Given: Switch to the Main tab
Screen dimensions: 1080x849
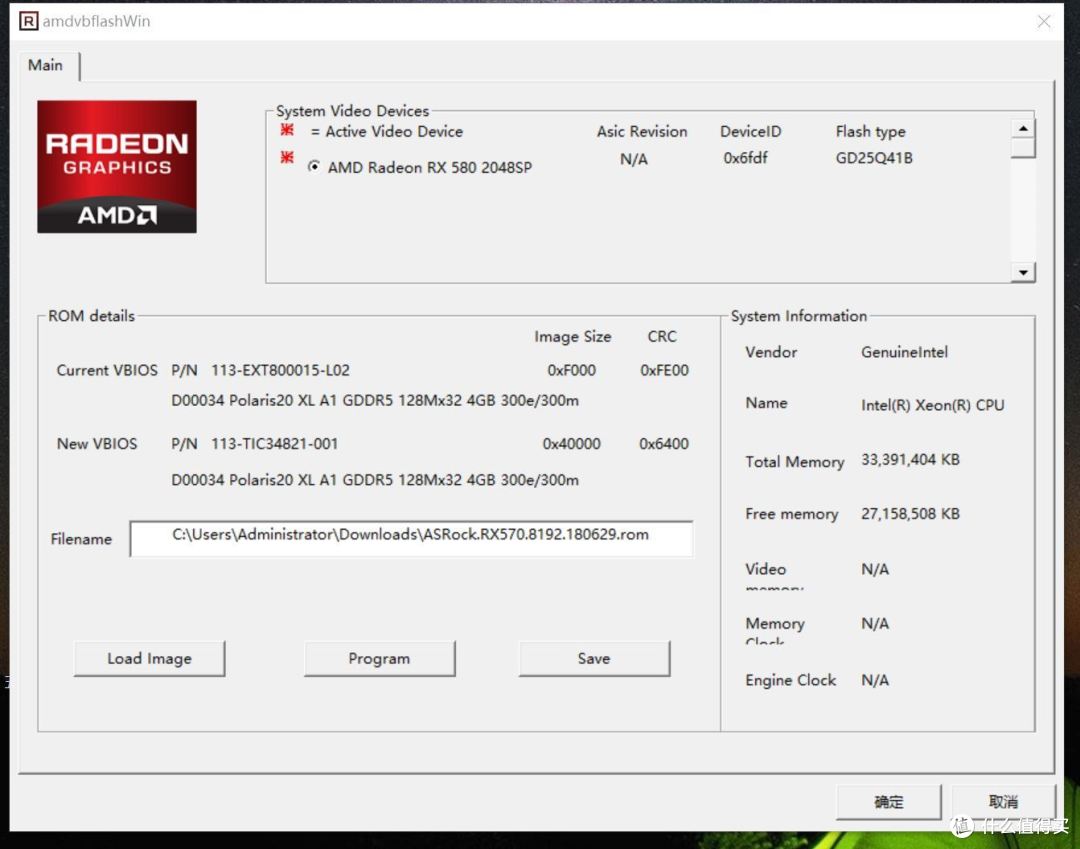Looking at the screenshot, I should (45, 65).
